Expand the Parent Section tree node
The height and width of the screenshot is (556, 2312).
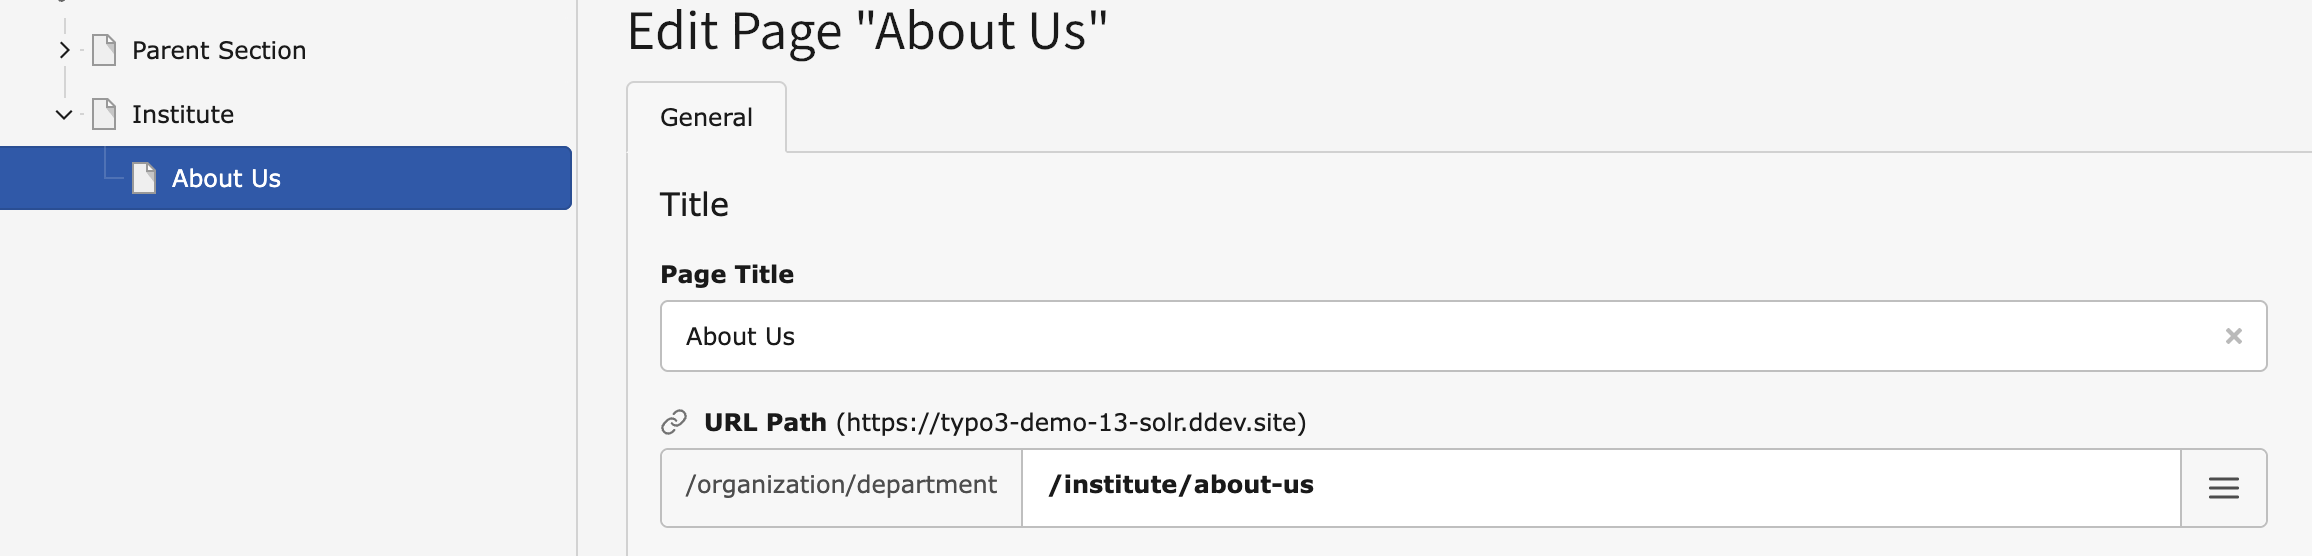coord(64,50)
